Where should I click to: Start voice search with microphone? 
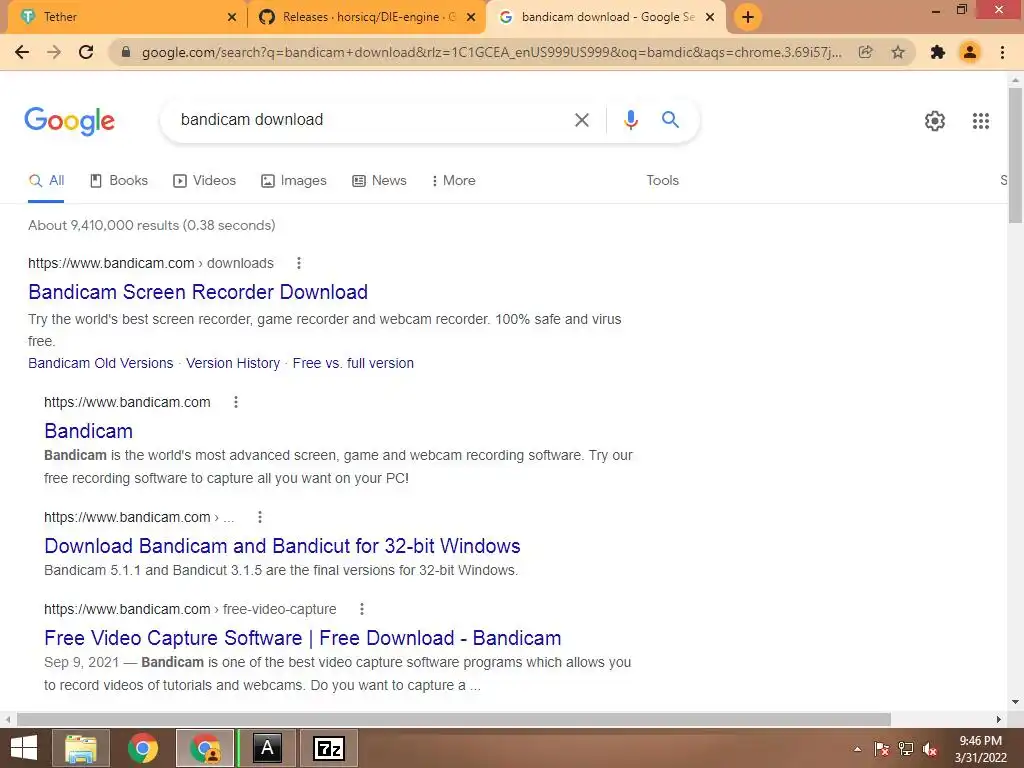630,120
